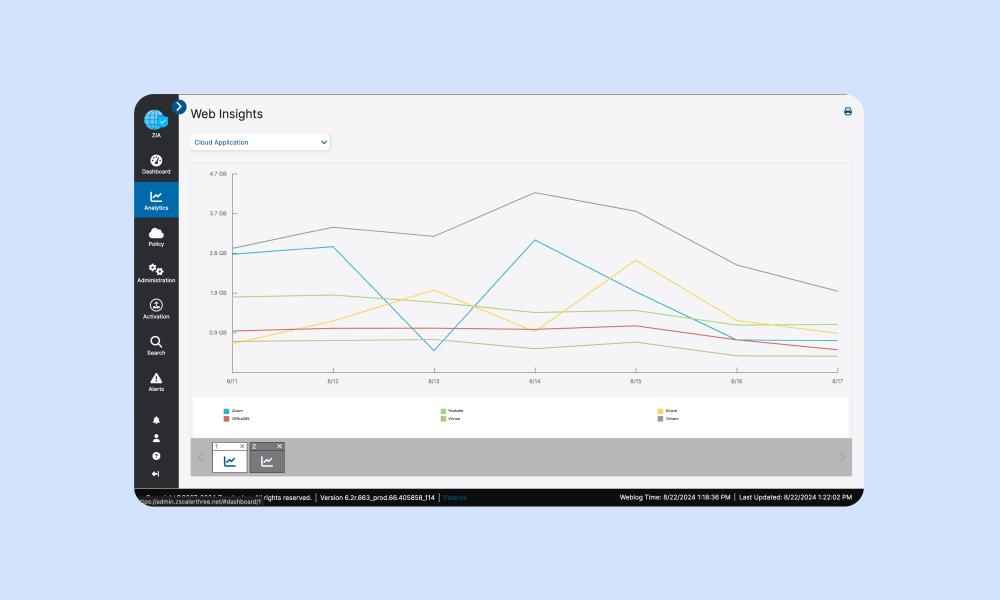Screen dimensions: 1000x600
Task: Click the Patents link in footer
Action: [455, 497]
